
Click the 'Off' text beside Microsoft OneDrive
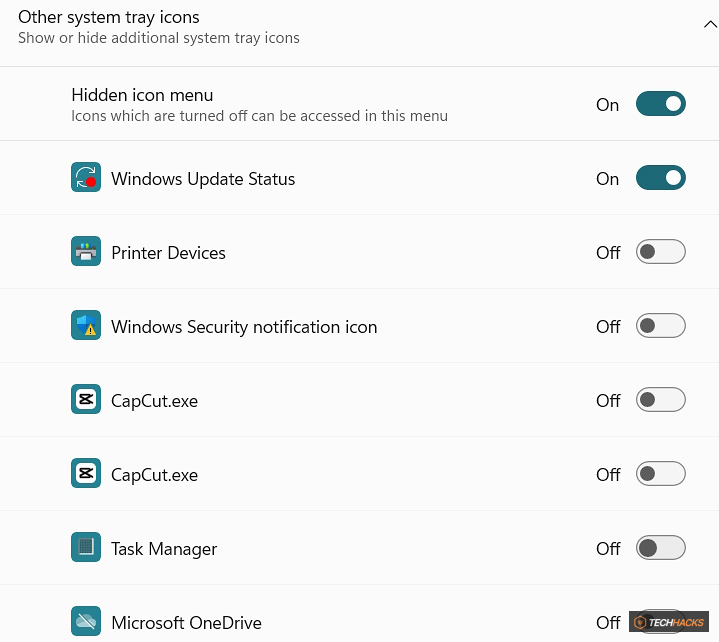608,623
